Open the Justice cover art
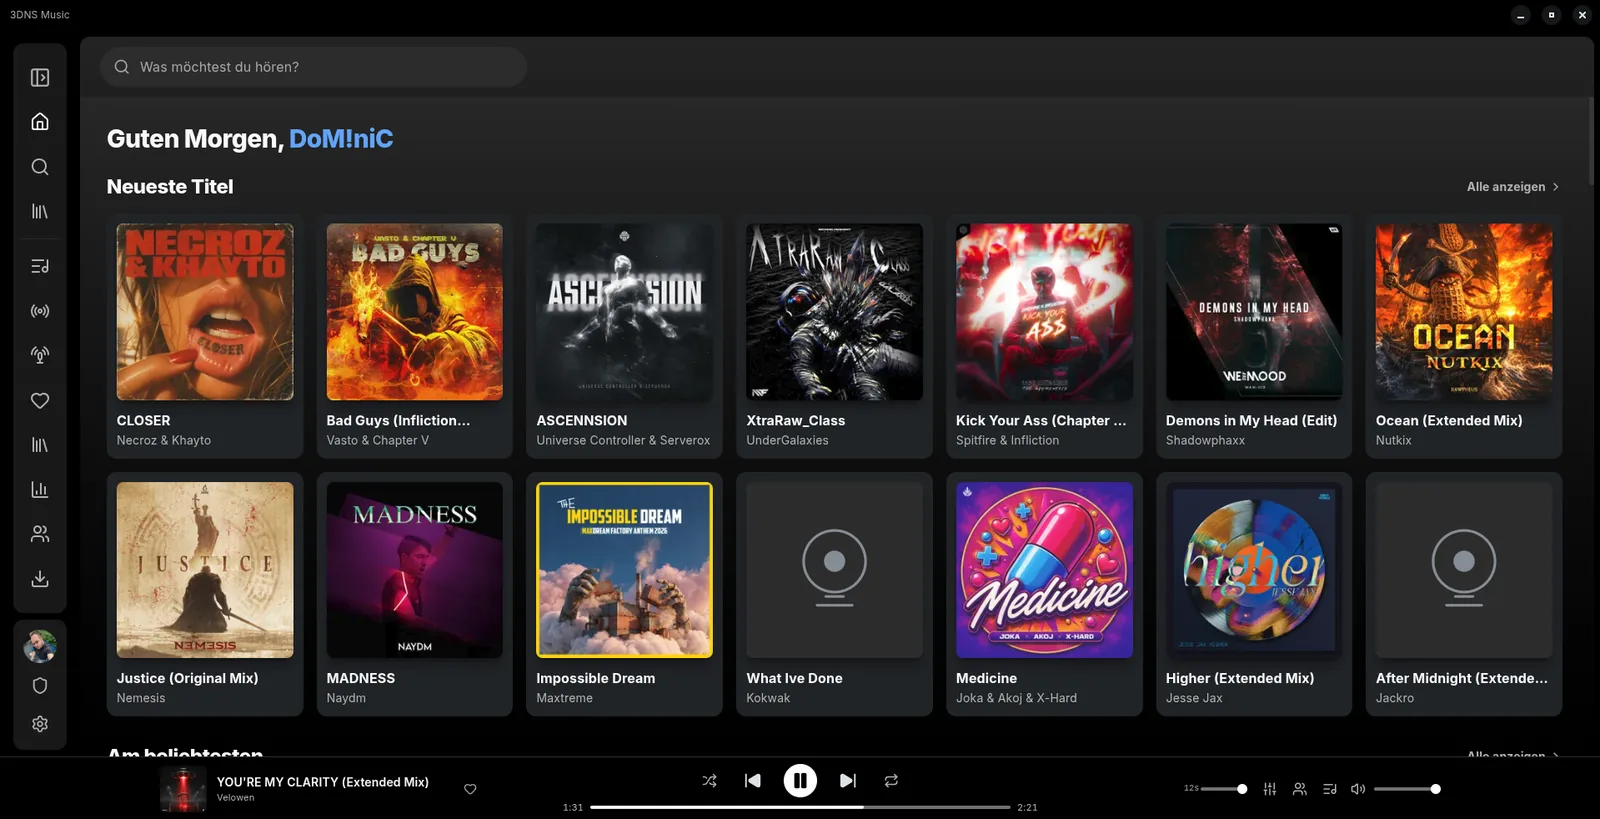Image resolution: width=1600 pixels, height=819 pixels. pos(205,570)
